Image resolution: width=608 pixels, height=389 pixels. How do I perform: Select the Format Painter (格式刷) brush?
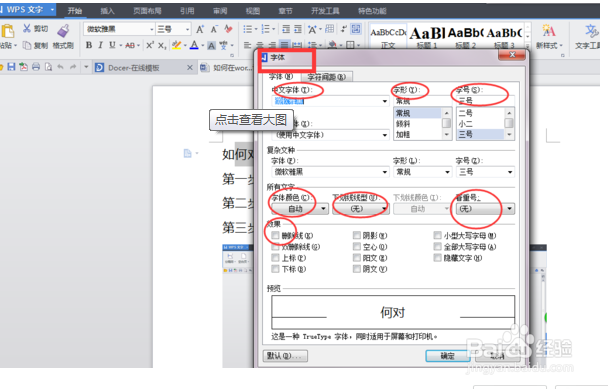pyautogui.click(x=63, y=31)
